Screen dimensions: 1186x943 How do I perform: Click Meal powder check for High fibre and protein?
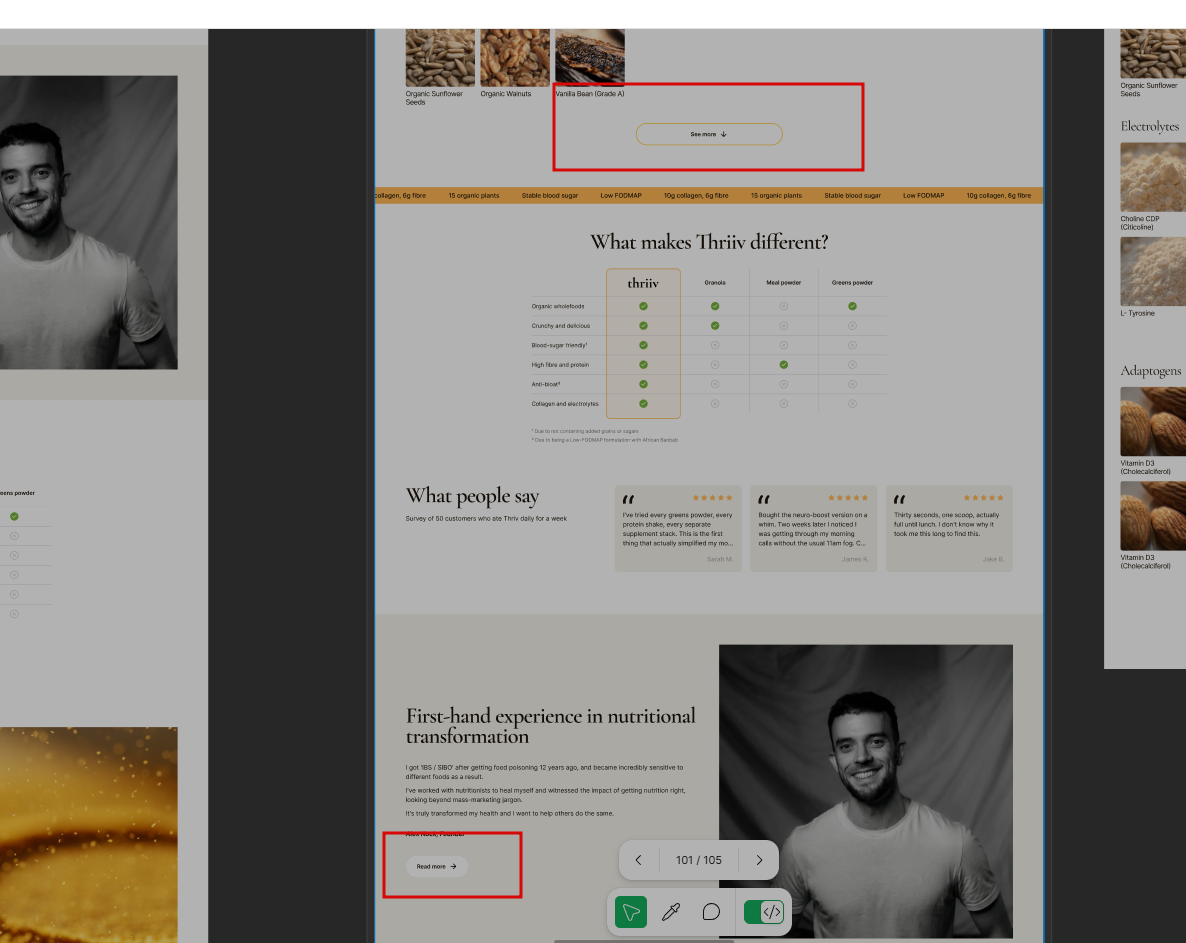784,364
